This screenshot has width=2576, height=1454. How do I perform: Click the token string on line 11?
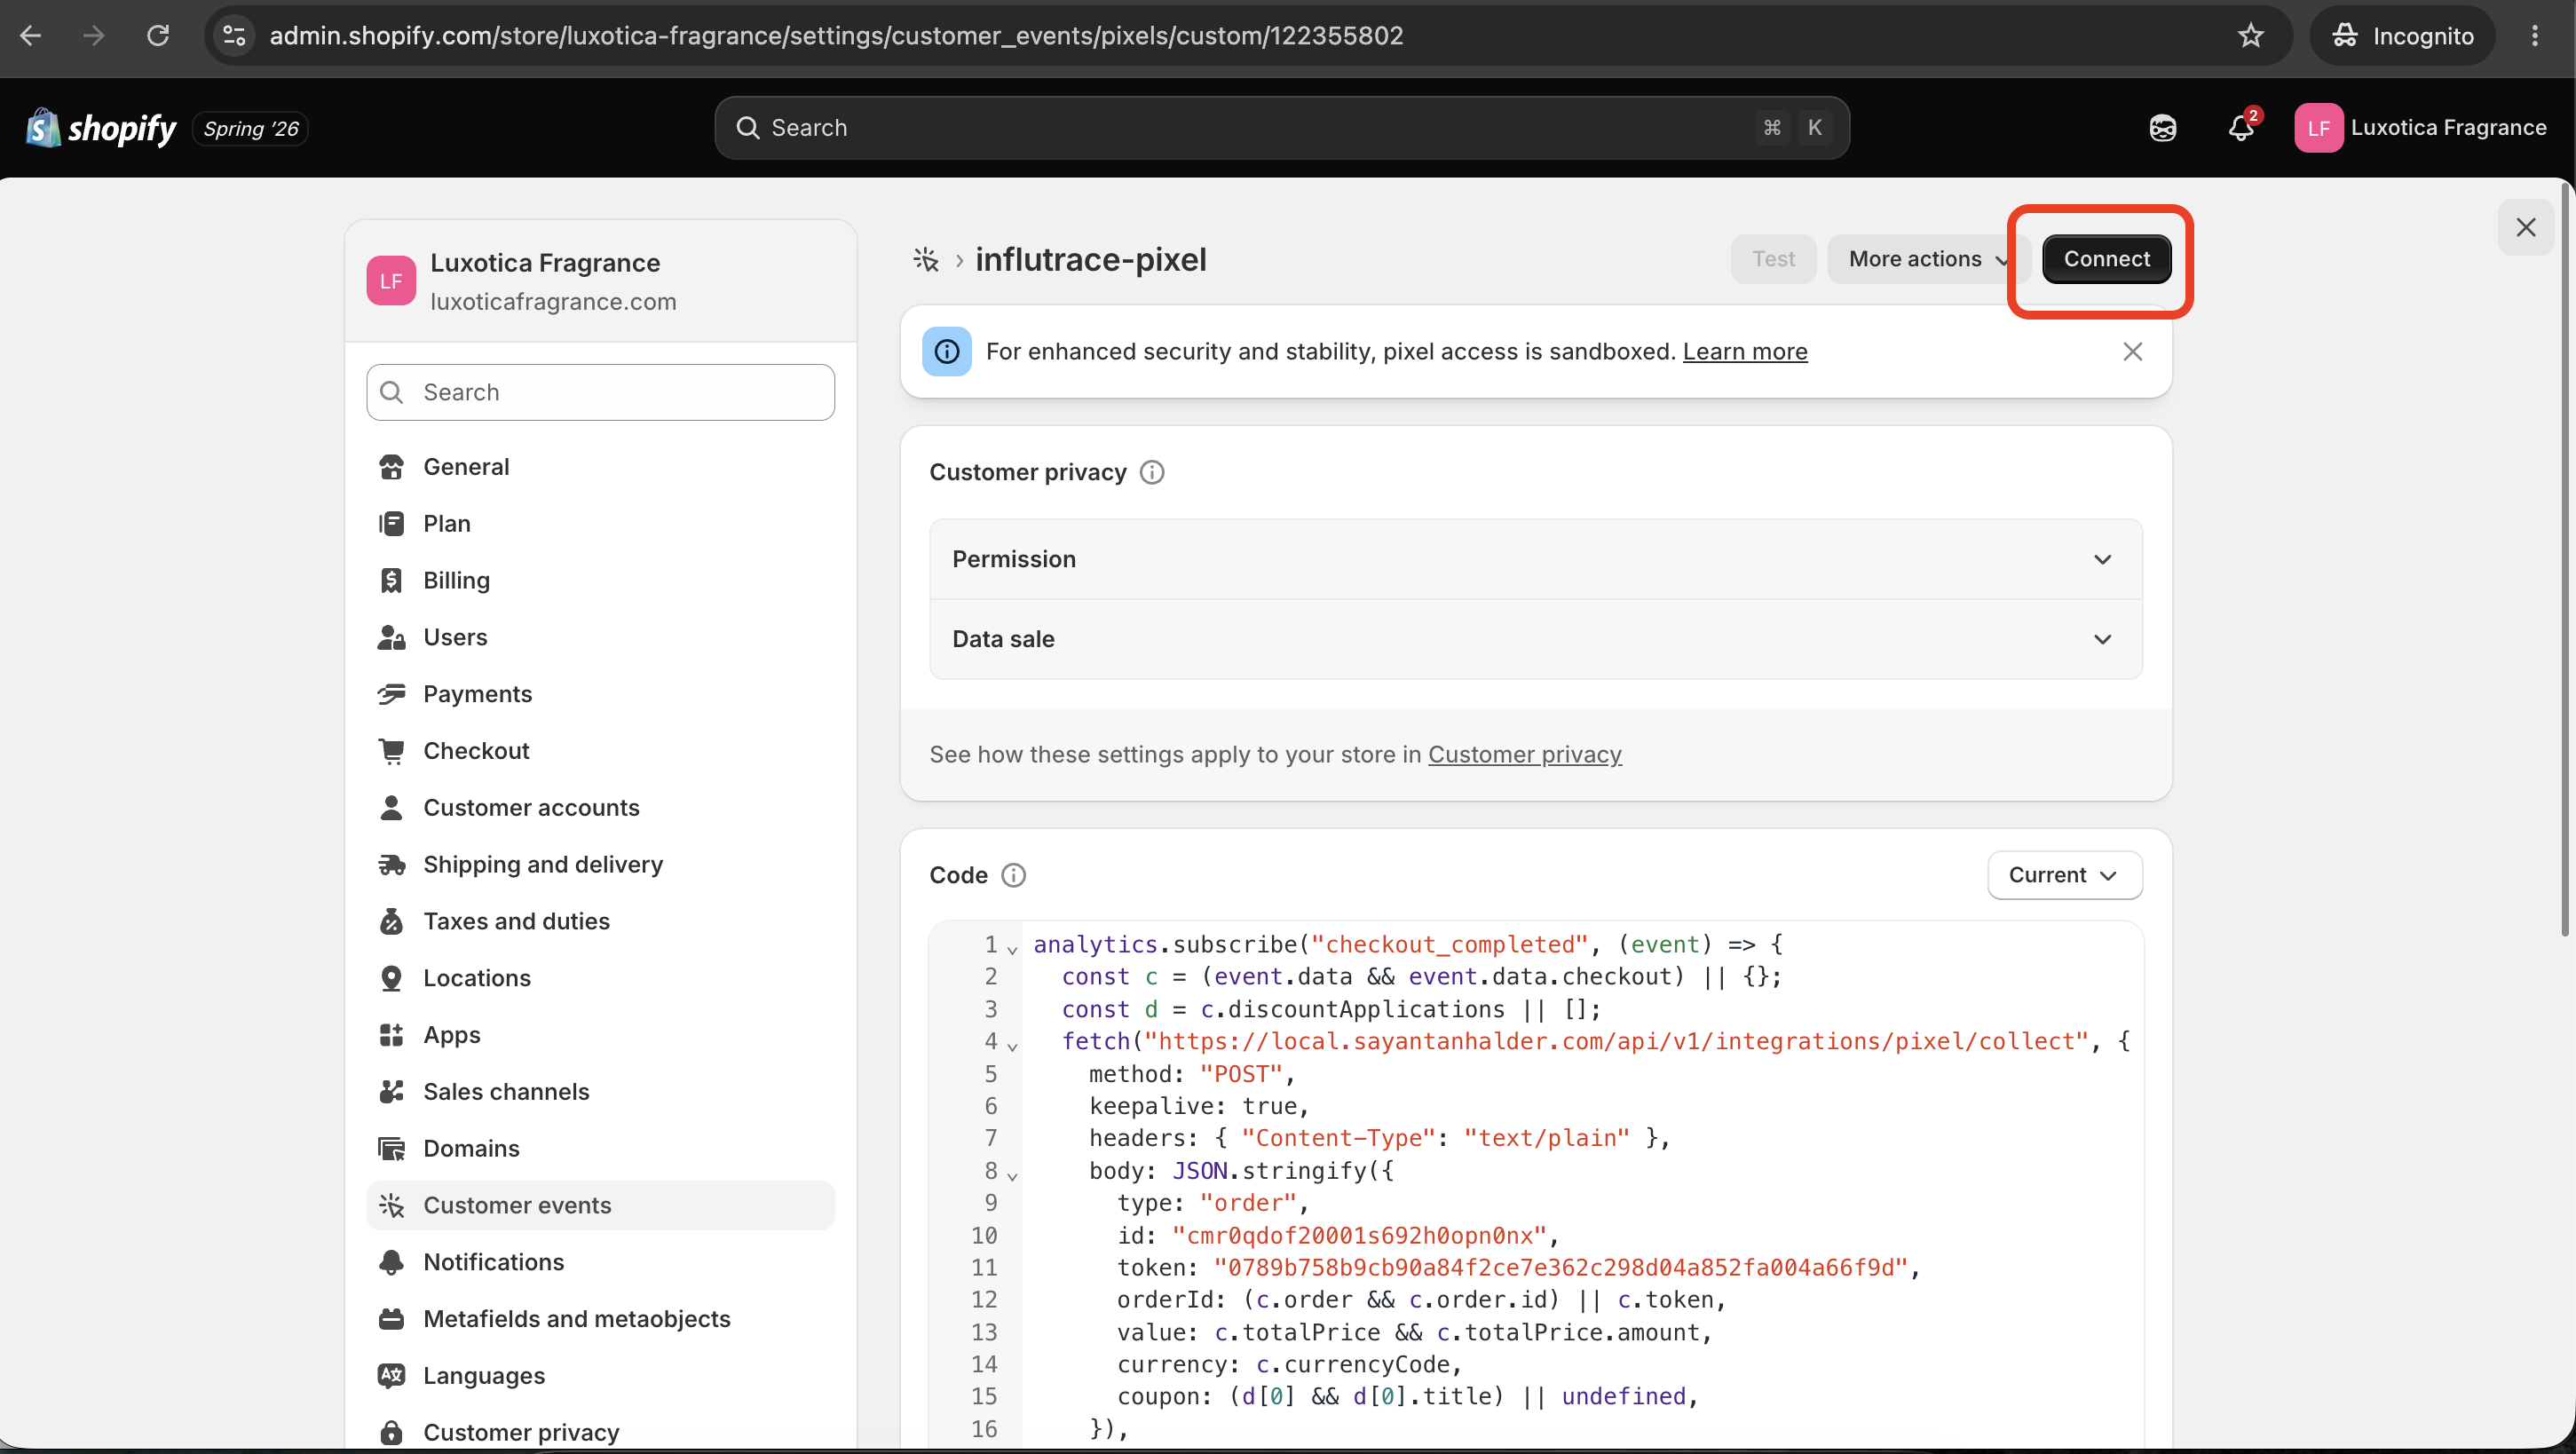1560,1268
